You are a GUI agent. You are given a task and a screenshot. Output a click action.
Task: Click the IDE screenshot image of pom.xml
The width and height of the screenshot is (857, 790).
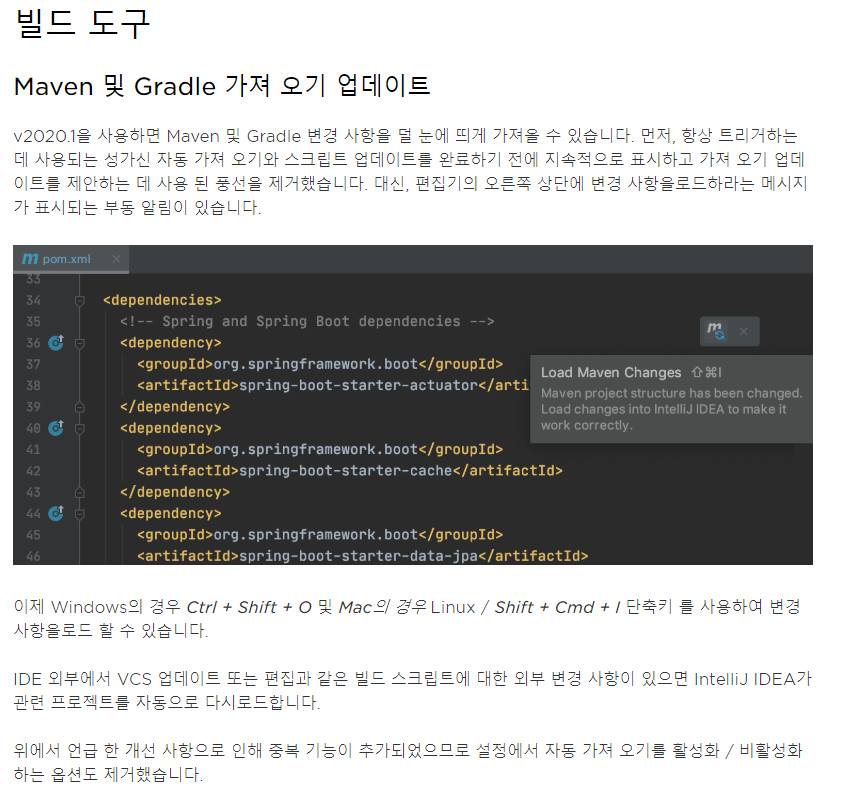[x=413, y=405]
